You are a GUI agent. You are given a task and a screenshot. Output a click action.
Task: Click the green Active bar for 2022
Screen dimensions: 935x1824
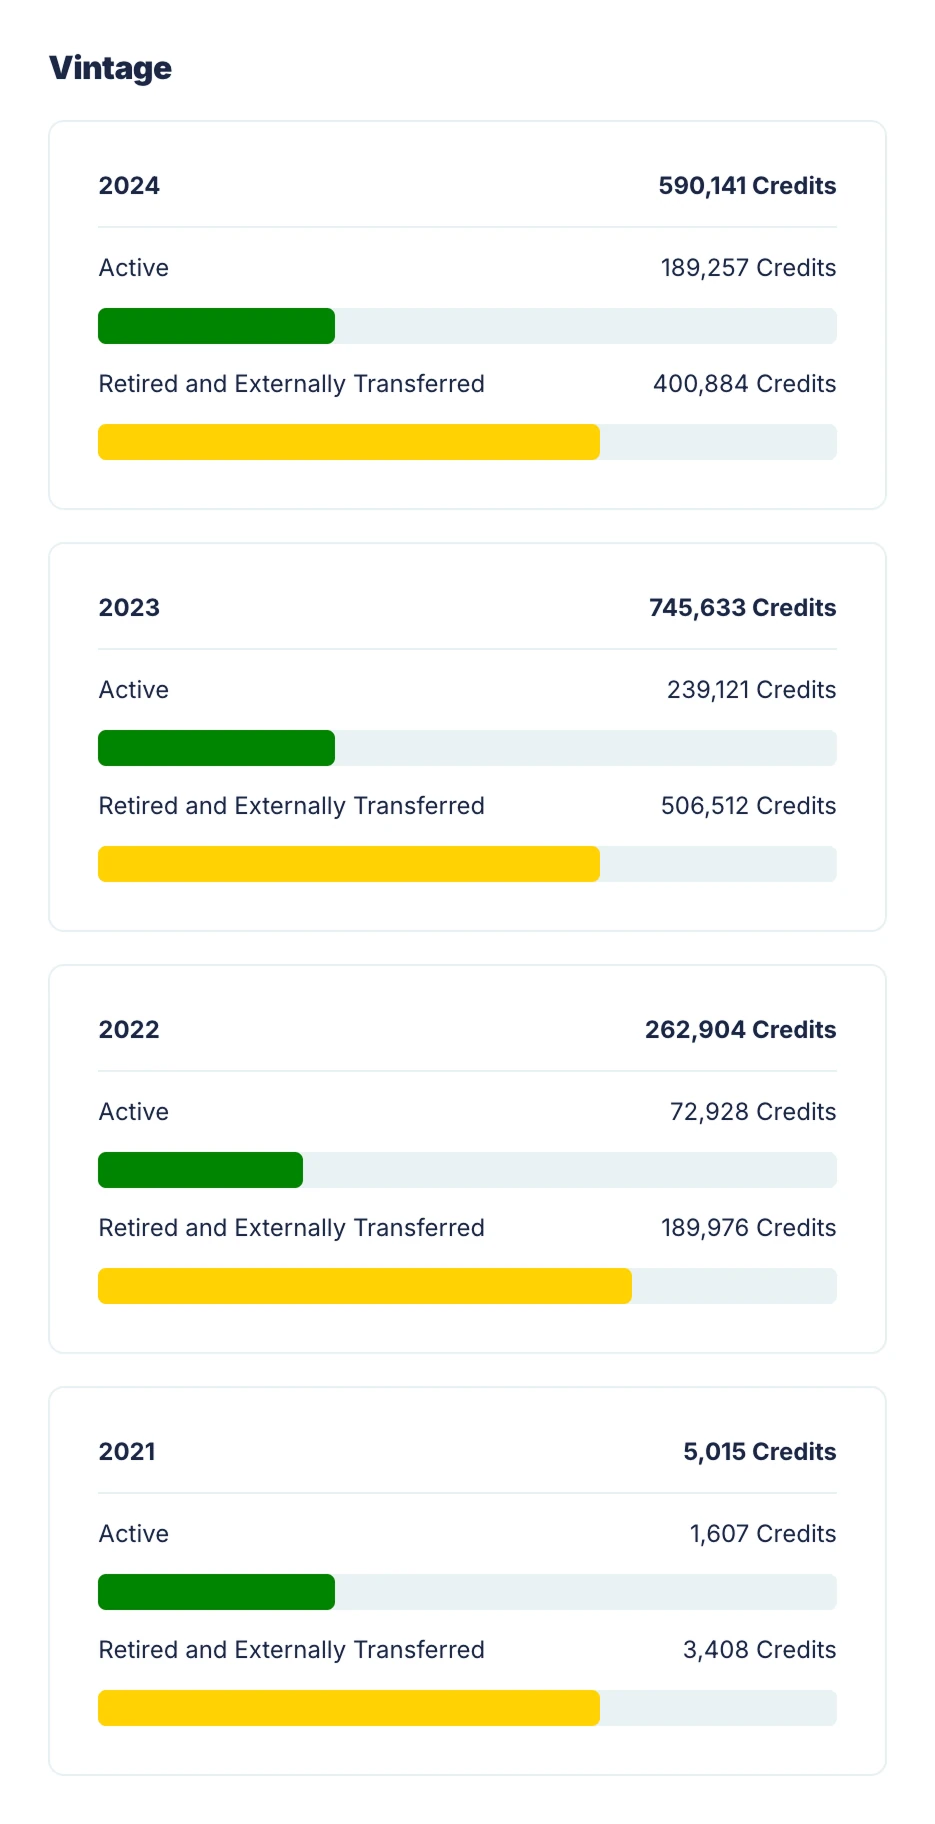[200, 1170]
